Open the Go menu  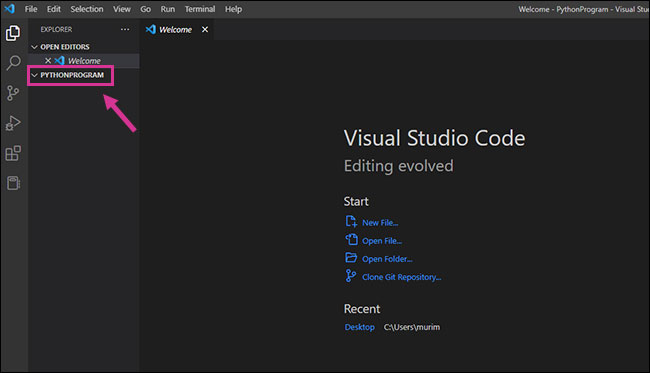pos(146,9)
